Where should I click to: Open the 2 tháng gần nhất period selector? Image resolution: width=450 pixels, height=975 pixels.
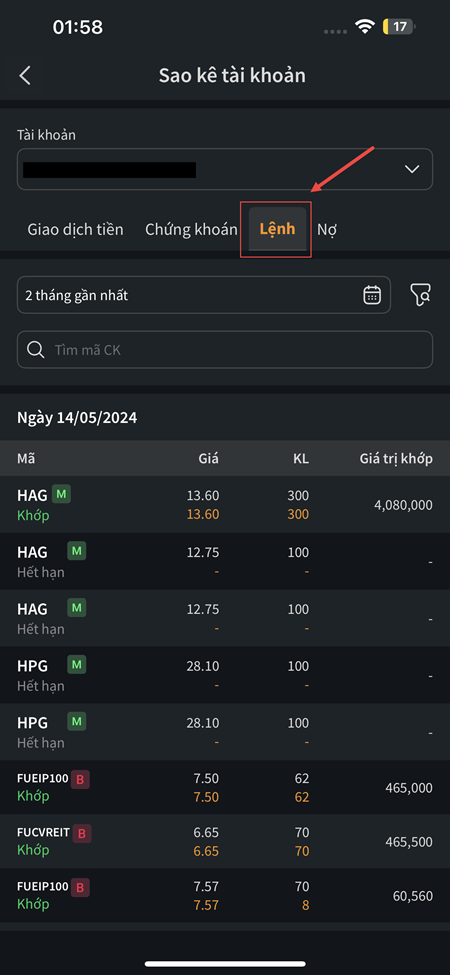point(203,295)
